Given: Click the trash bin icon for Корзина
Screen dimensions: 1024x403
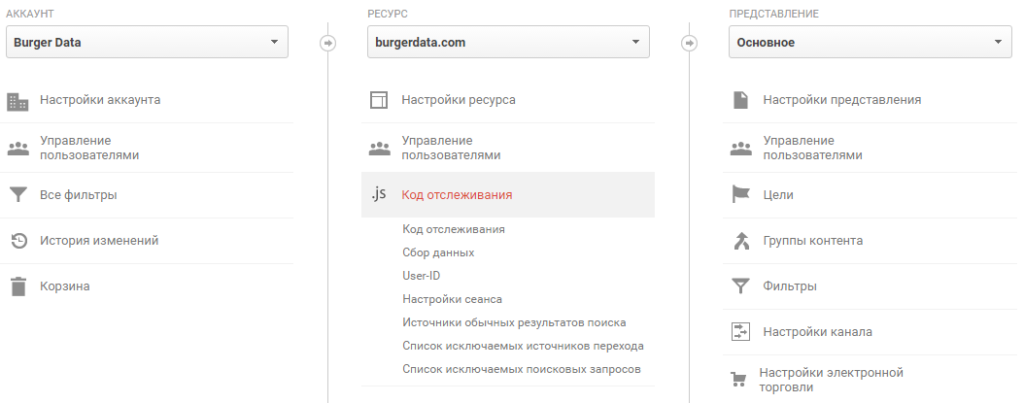Looking at the screenshot, I should click(x=17, y=286).
